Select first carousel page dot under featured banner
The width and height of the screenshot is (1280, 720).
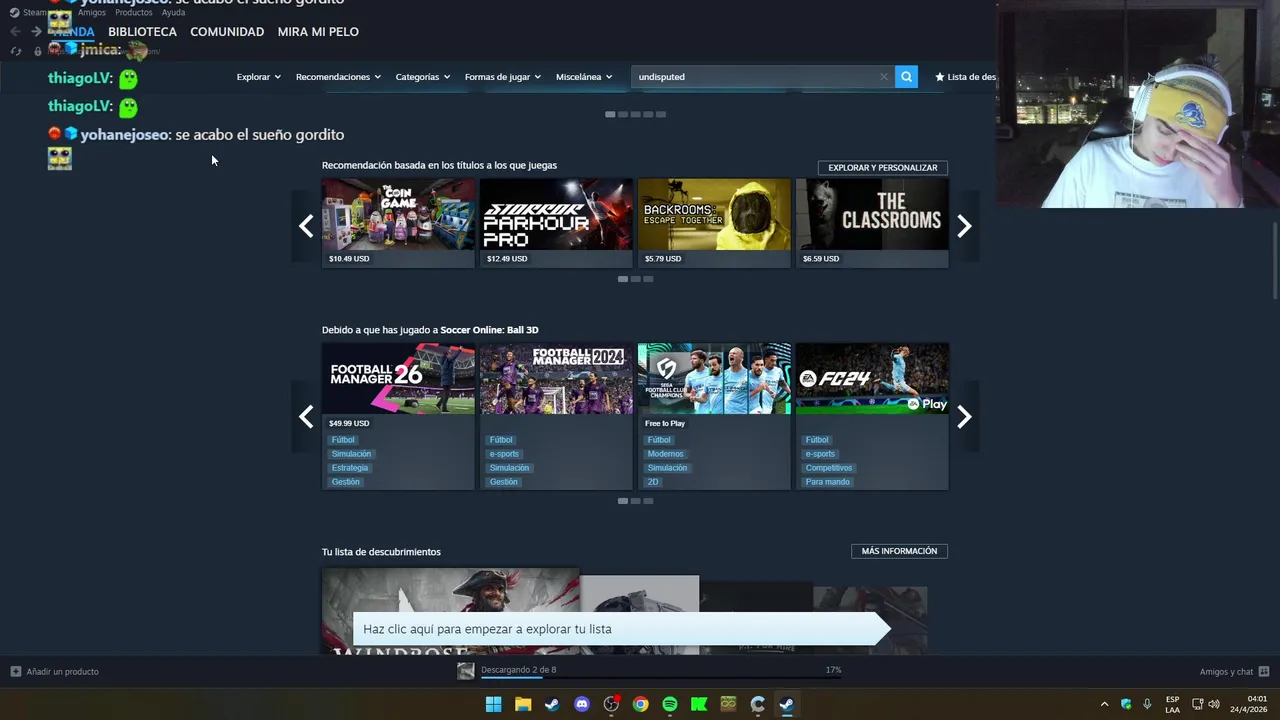pyautogui.click(x=610, y=114)
